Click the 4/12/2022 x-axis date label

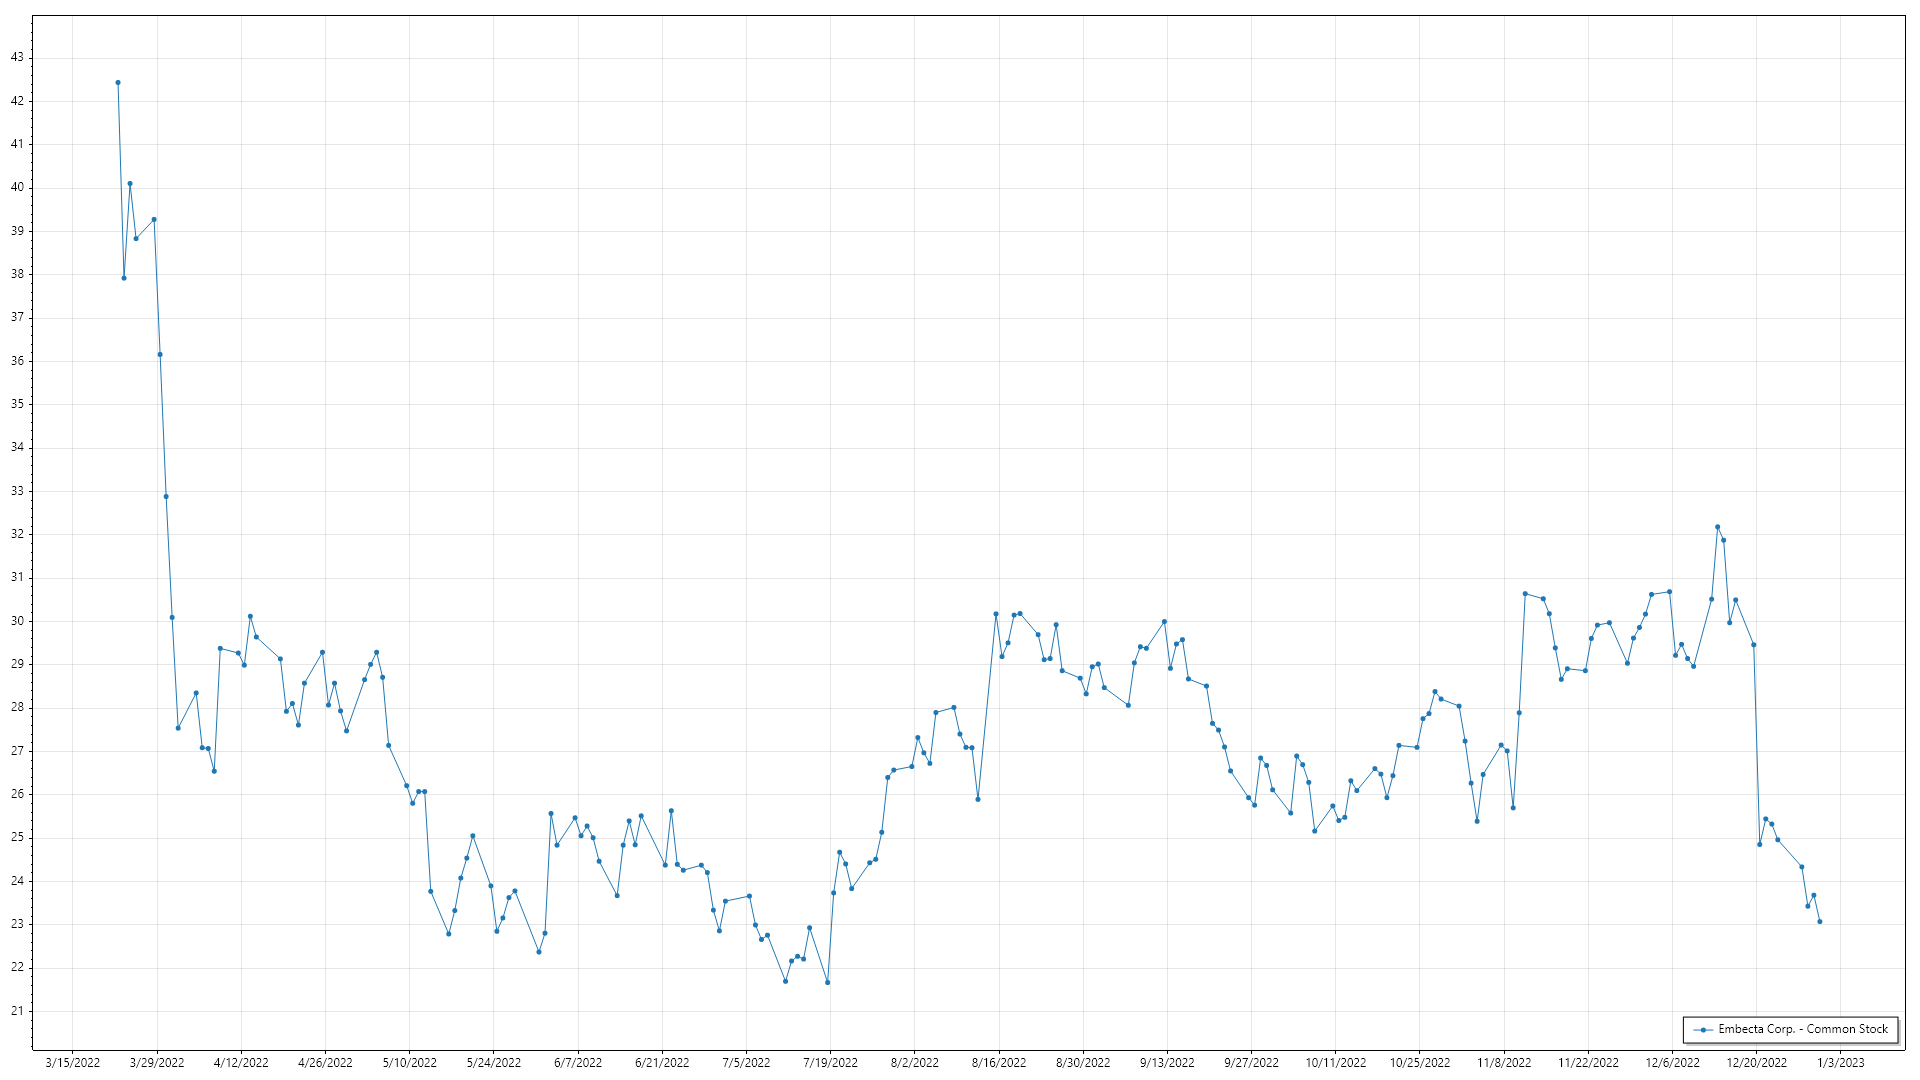coord(241,1063)
